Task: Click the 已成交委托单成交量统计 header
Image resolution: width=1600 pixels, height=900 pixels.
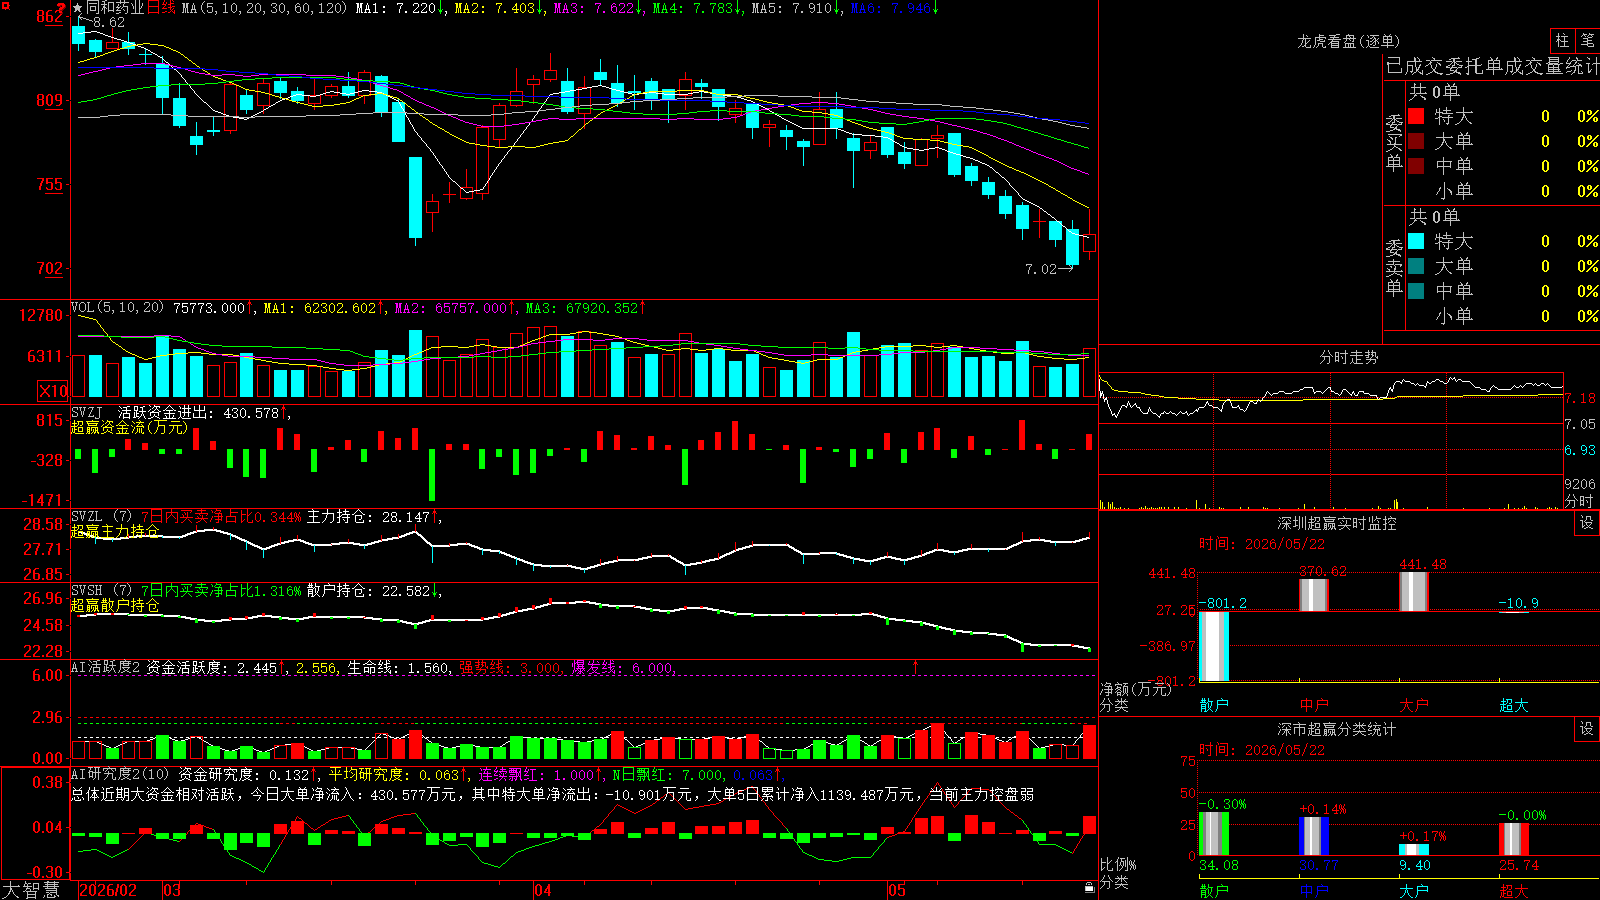Action: tap(1492, 66)
